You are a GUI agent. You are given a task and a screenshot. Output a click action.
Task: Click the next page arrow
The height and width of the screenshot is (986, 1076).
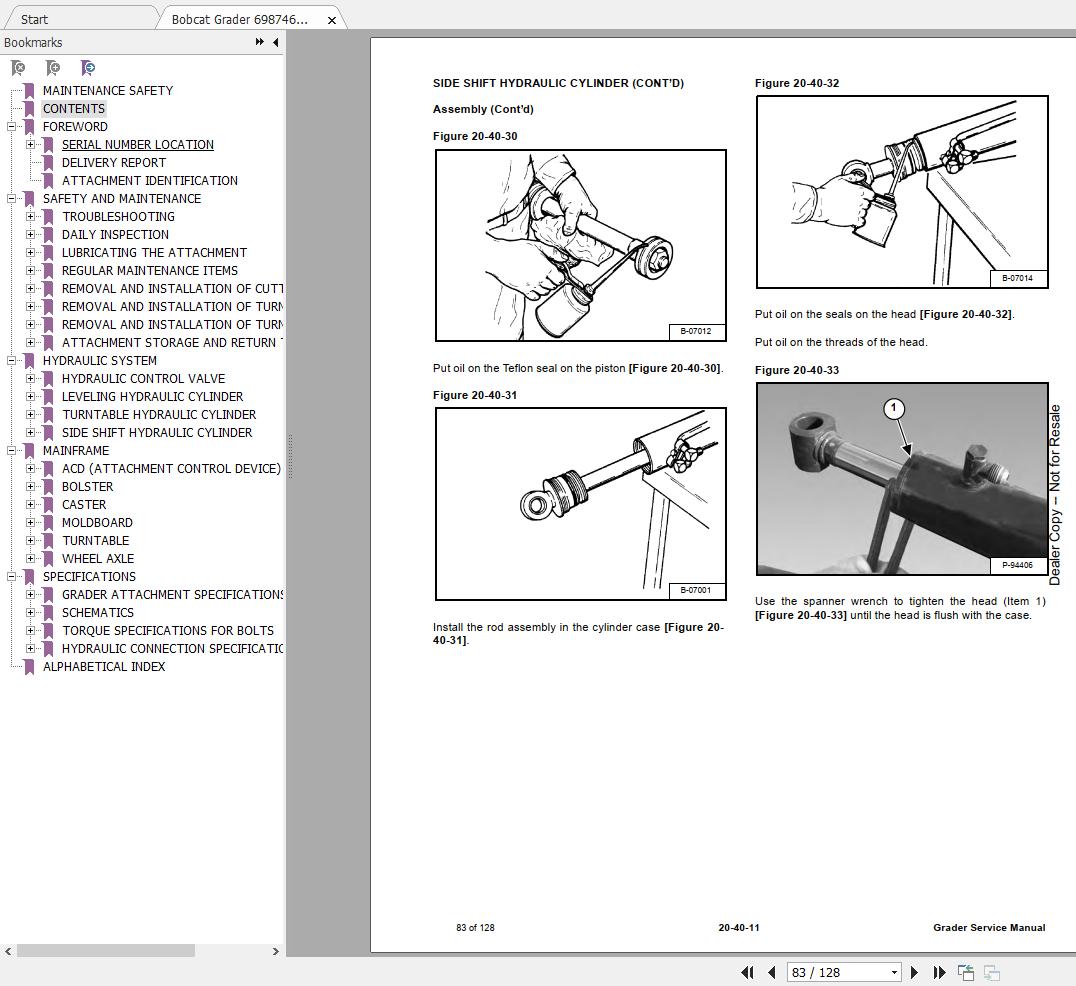point(915,972)
